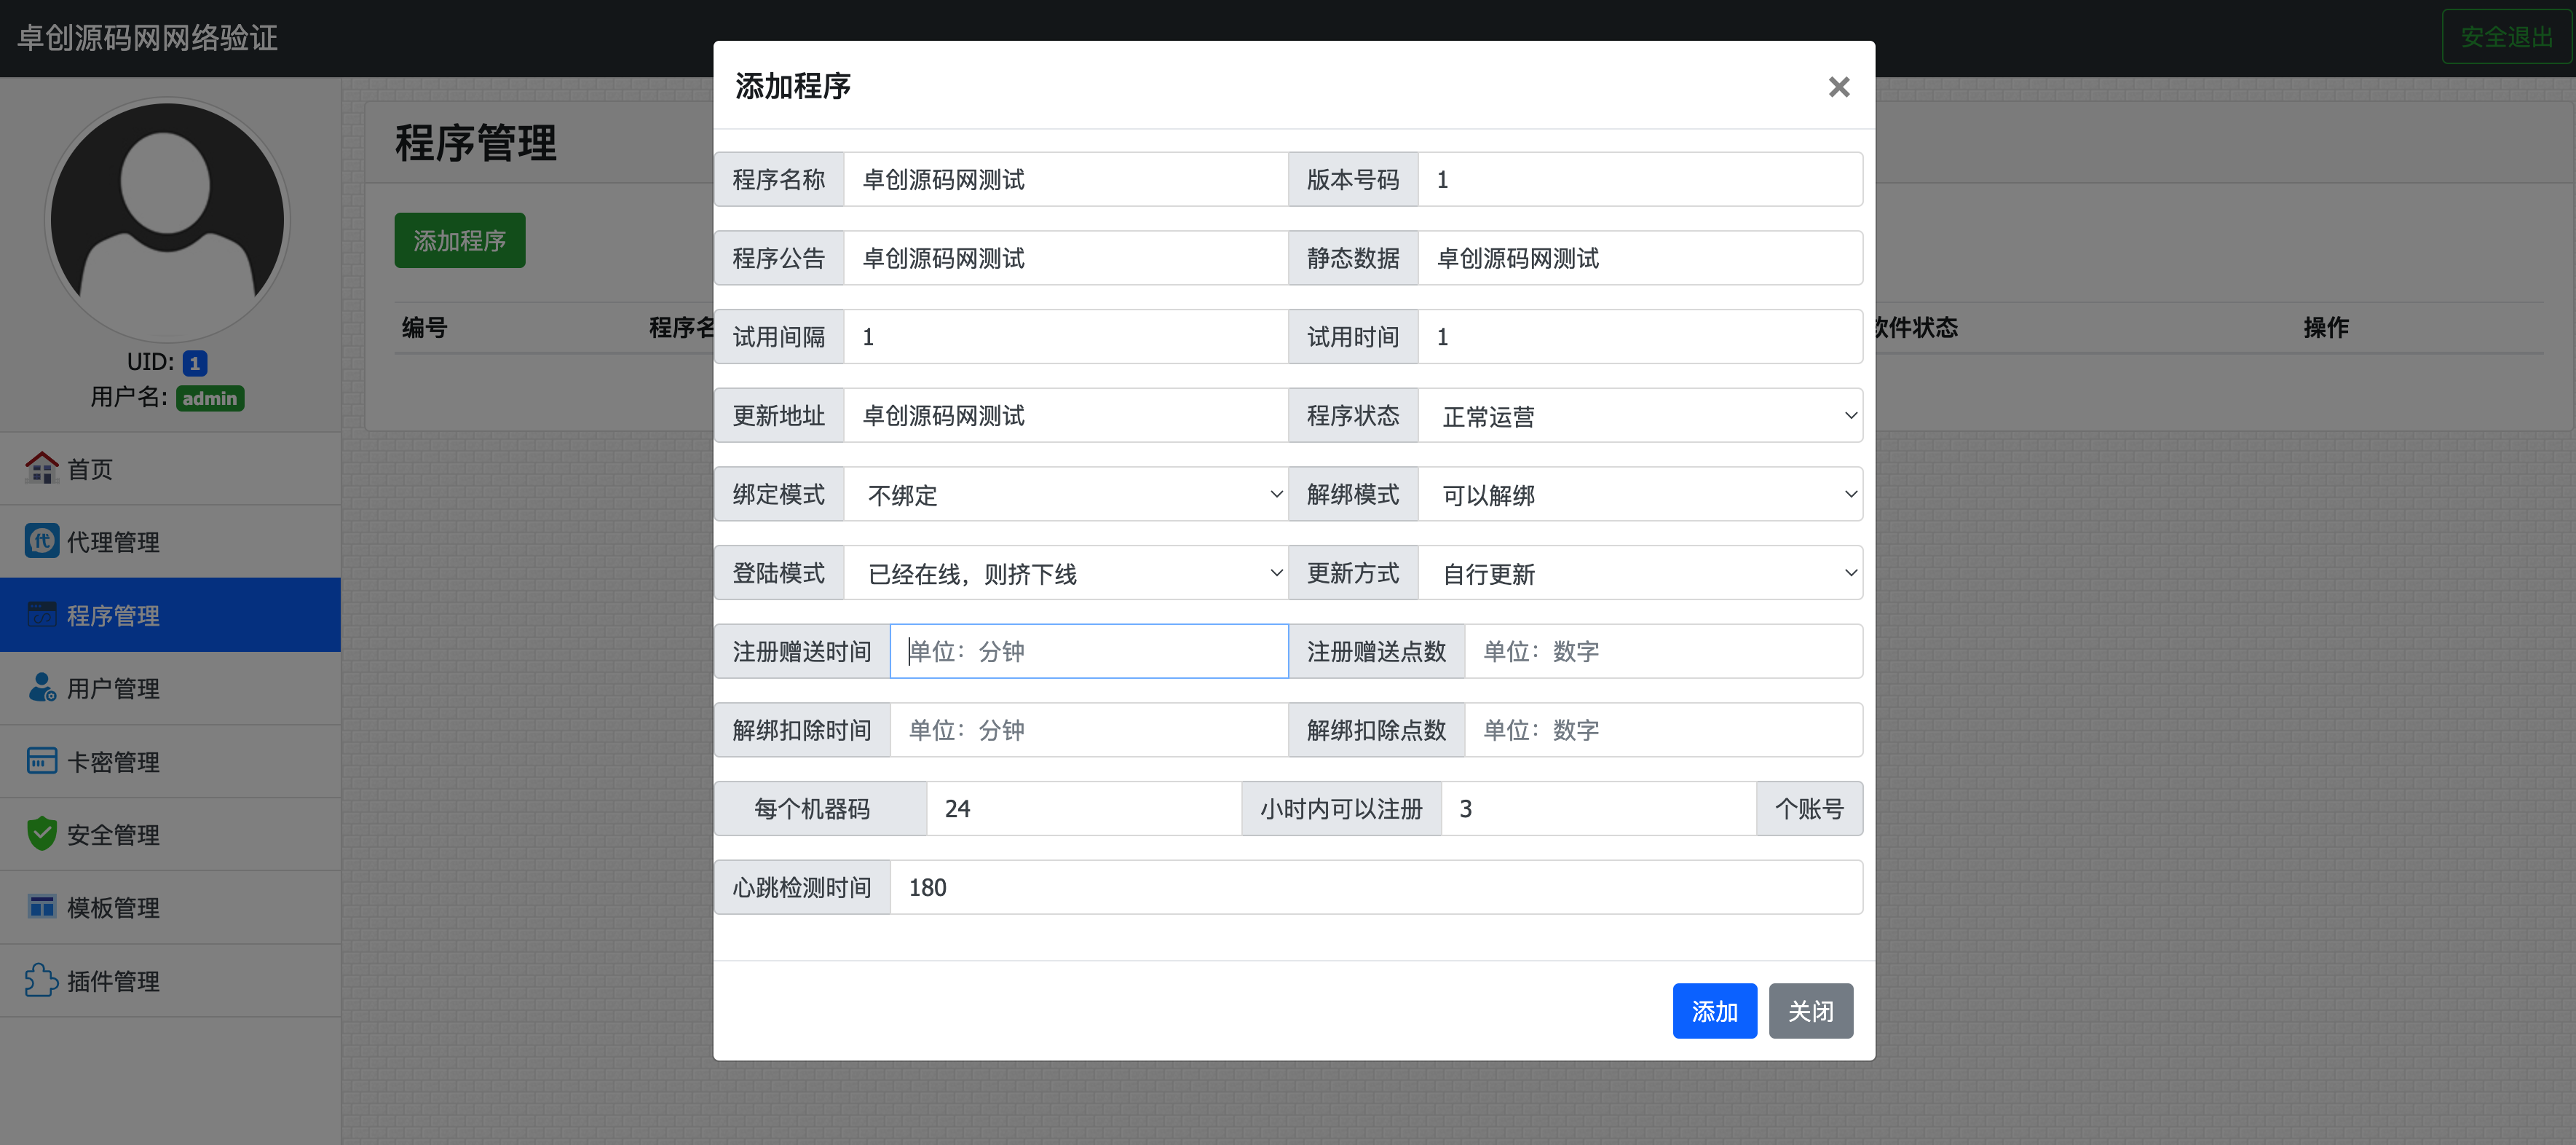Click the account count field with 3
Screen dimensions: 2576x1145
1598,808
